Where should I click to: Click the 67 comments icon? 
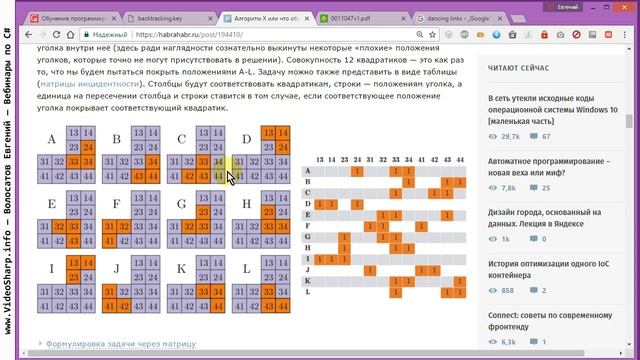click(533, 136)
